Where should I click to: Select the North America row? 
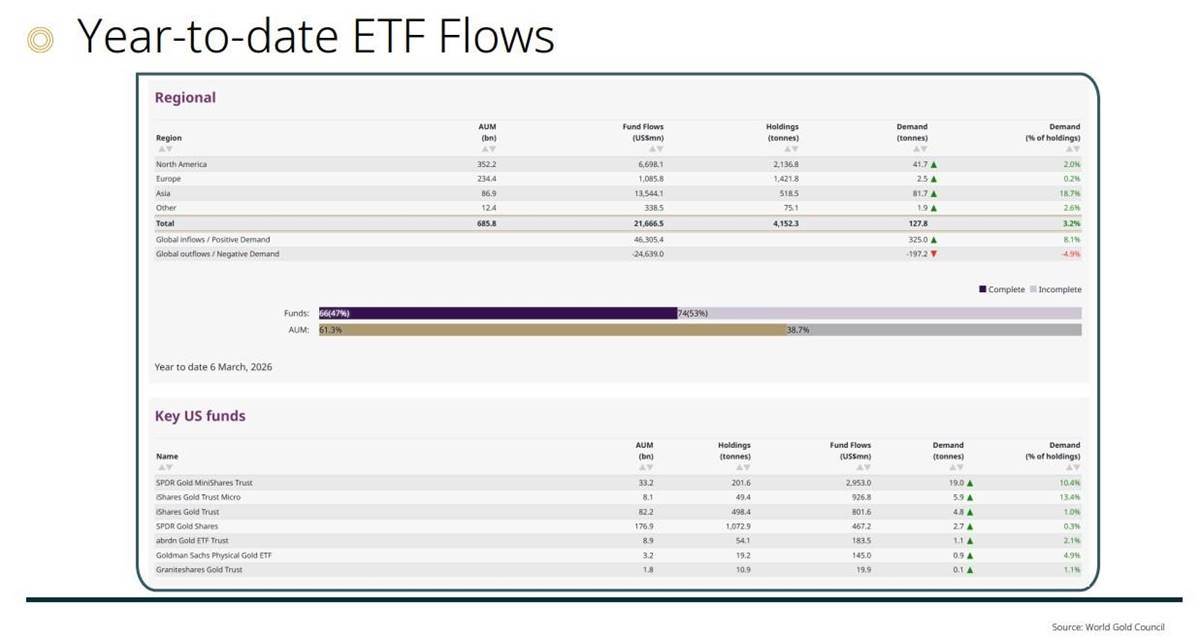(x=181, y=164)
